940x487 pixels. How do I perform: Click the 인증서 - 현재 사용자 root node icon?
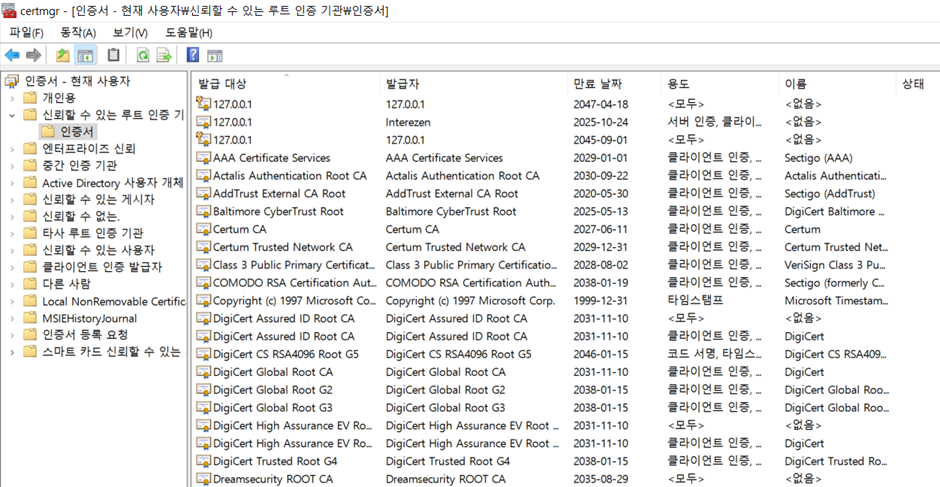click(12, 81)
